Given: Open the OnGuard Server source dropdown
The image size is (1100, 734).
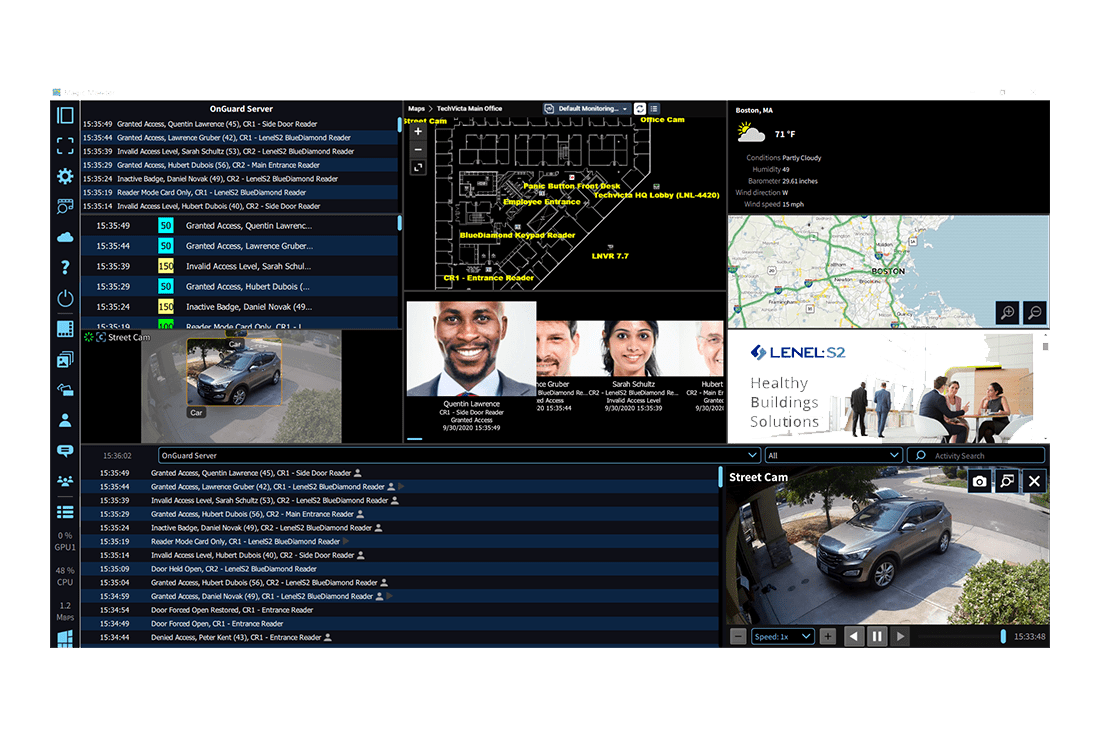Looking at the screenshot, I should [x=458, y=455].
